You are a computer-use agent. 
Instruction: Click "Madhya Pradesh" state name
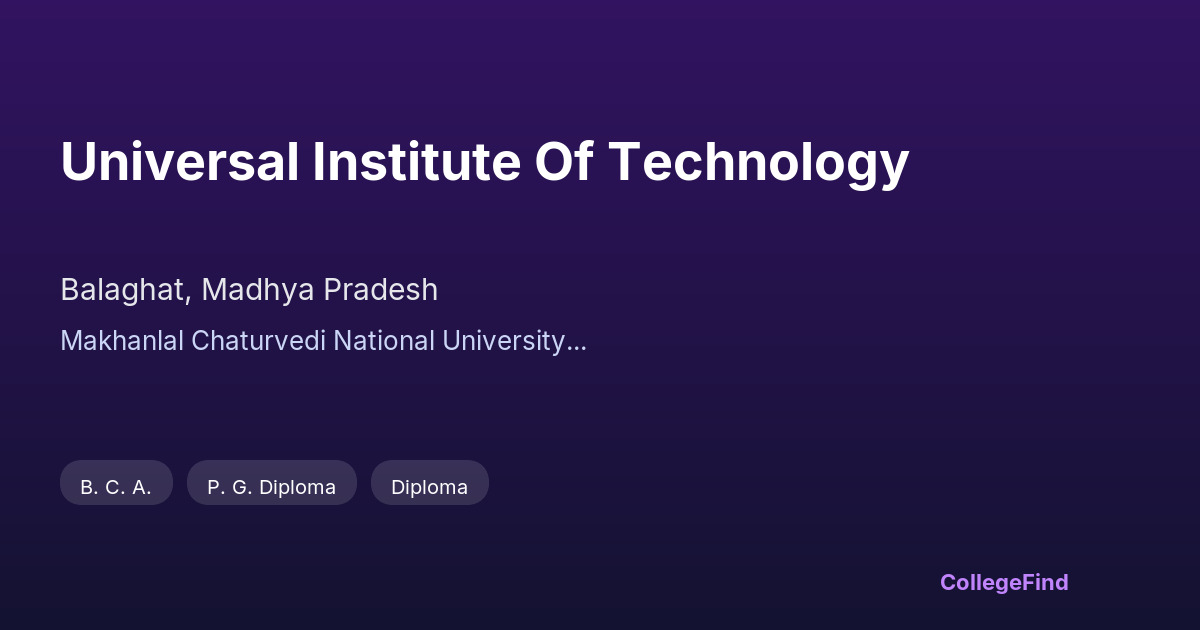pos(320,290)
